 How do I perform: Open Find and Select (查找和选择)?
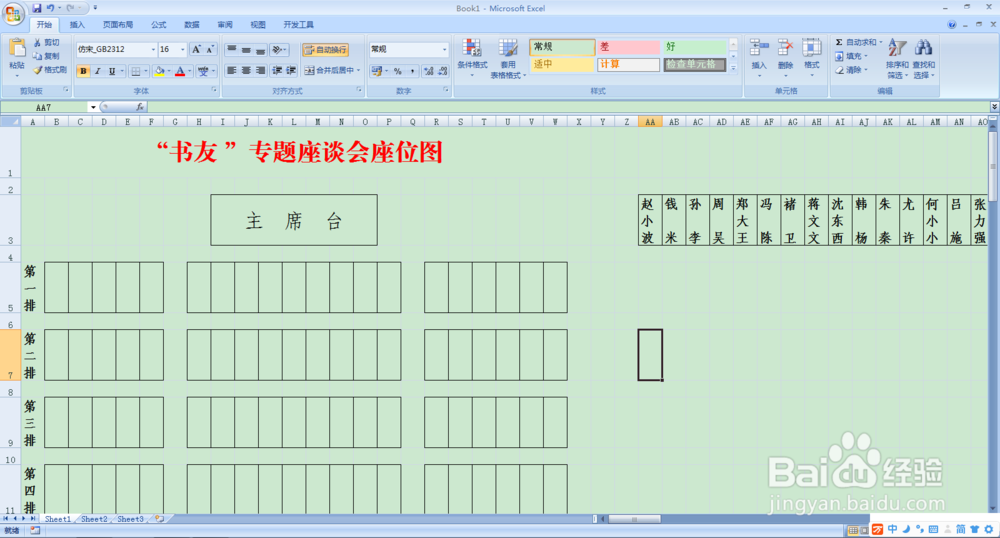[923, 59]
